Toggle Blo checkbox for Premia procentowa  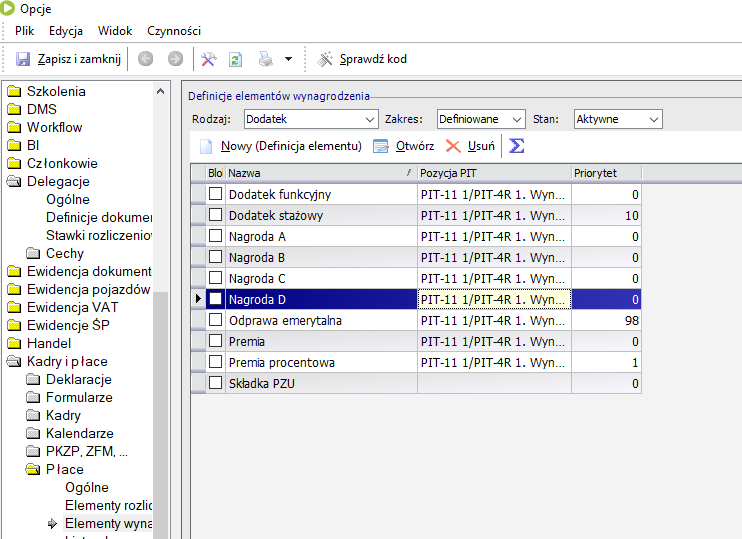point(215,362)
